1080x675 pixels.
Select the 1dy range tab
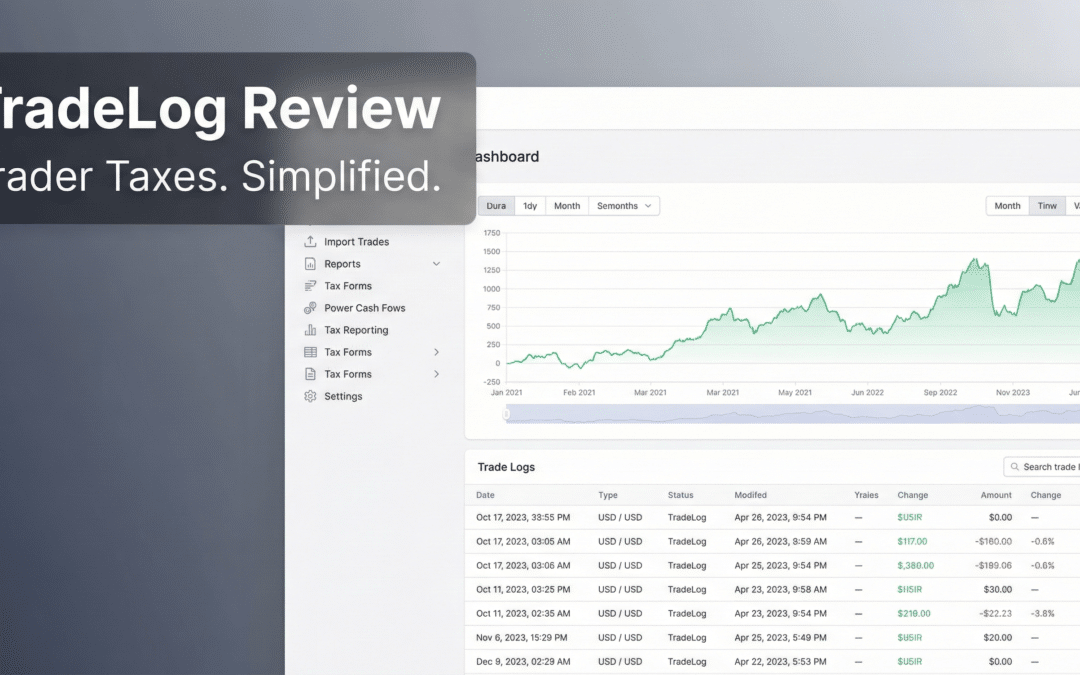point(530,206)
